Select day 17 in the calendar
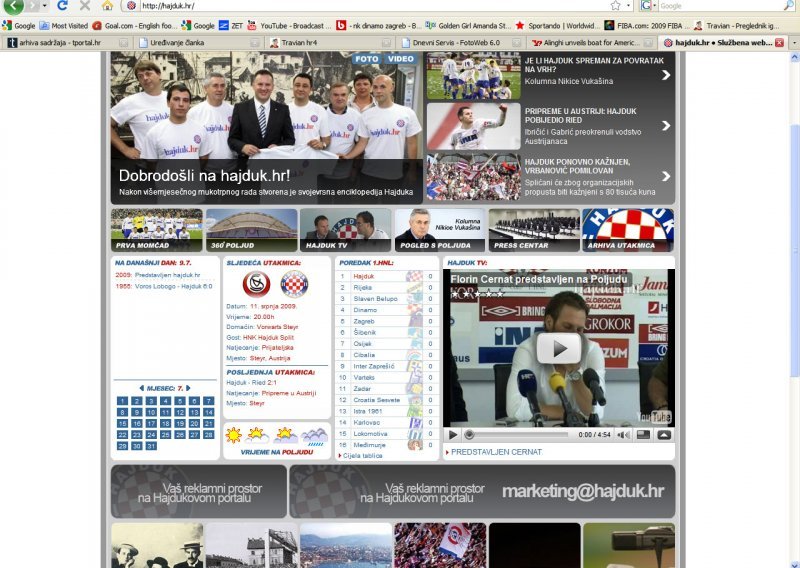 click(151, 424)
